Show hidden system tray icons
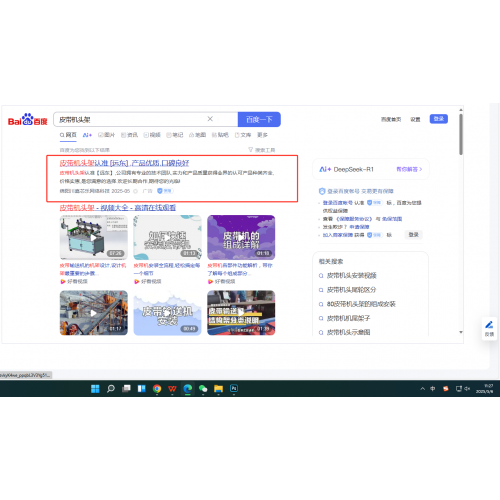The height and width of the screenshot is (500, 500). pos(423,389)
